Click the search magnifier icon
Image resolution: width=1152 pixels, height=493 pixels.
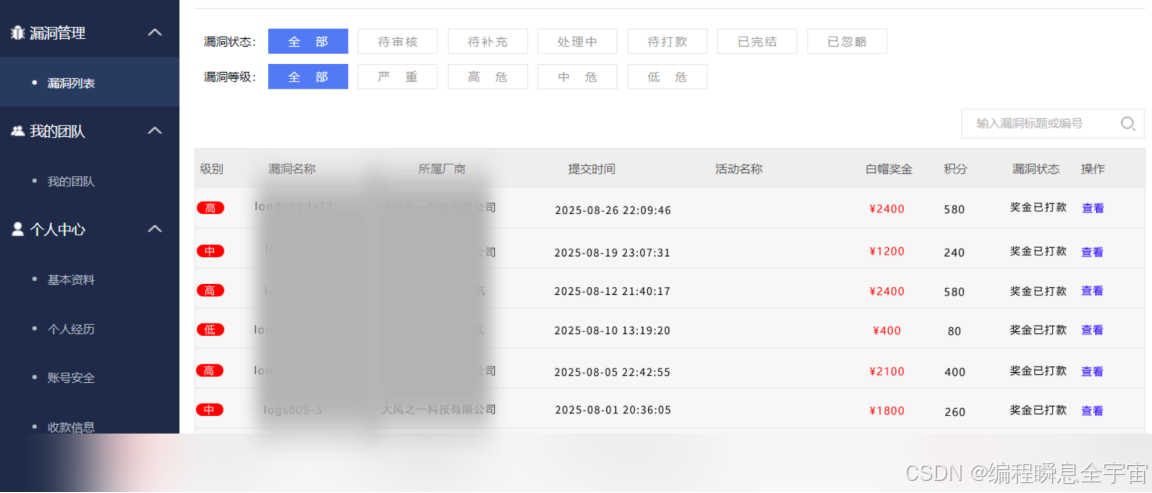pos(1128,123)
